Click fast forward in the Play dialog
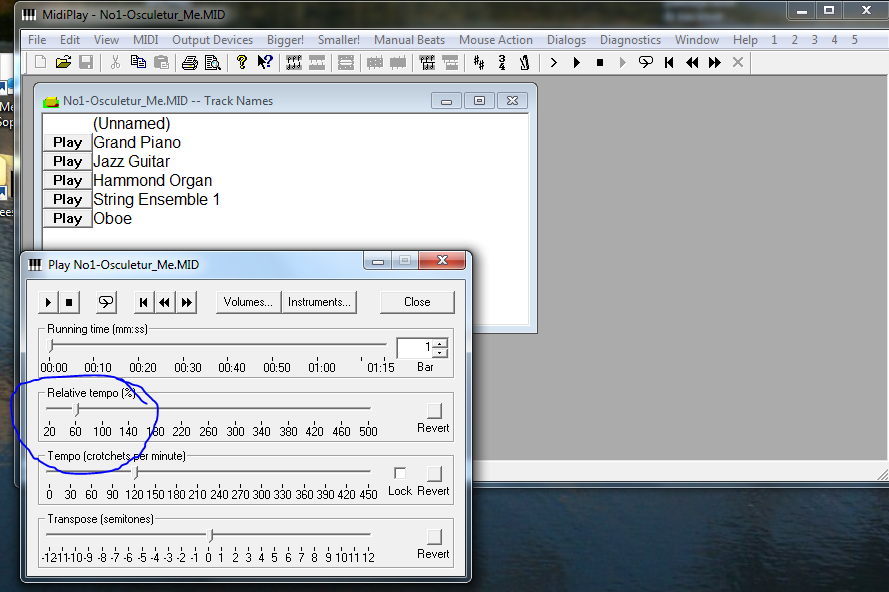Image resolution: width=889 pixels, height=592 pixels. click(x=187, y=302)
